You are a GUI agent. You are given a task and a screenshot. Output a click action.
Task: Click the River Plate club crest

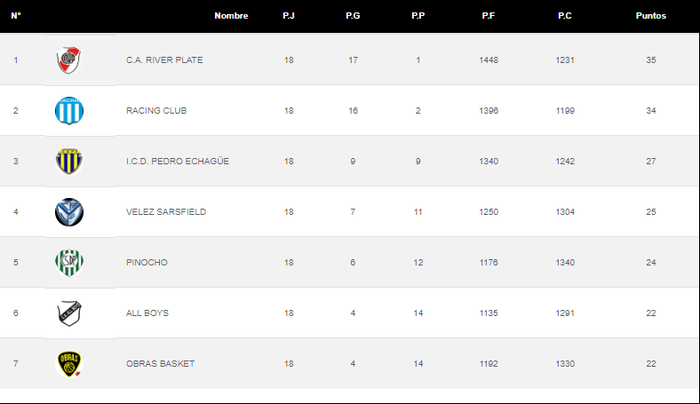tap(69, 60)
